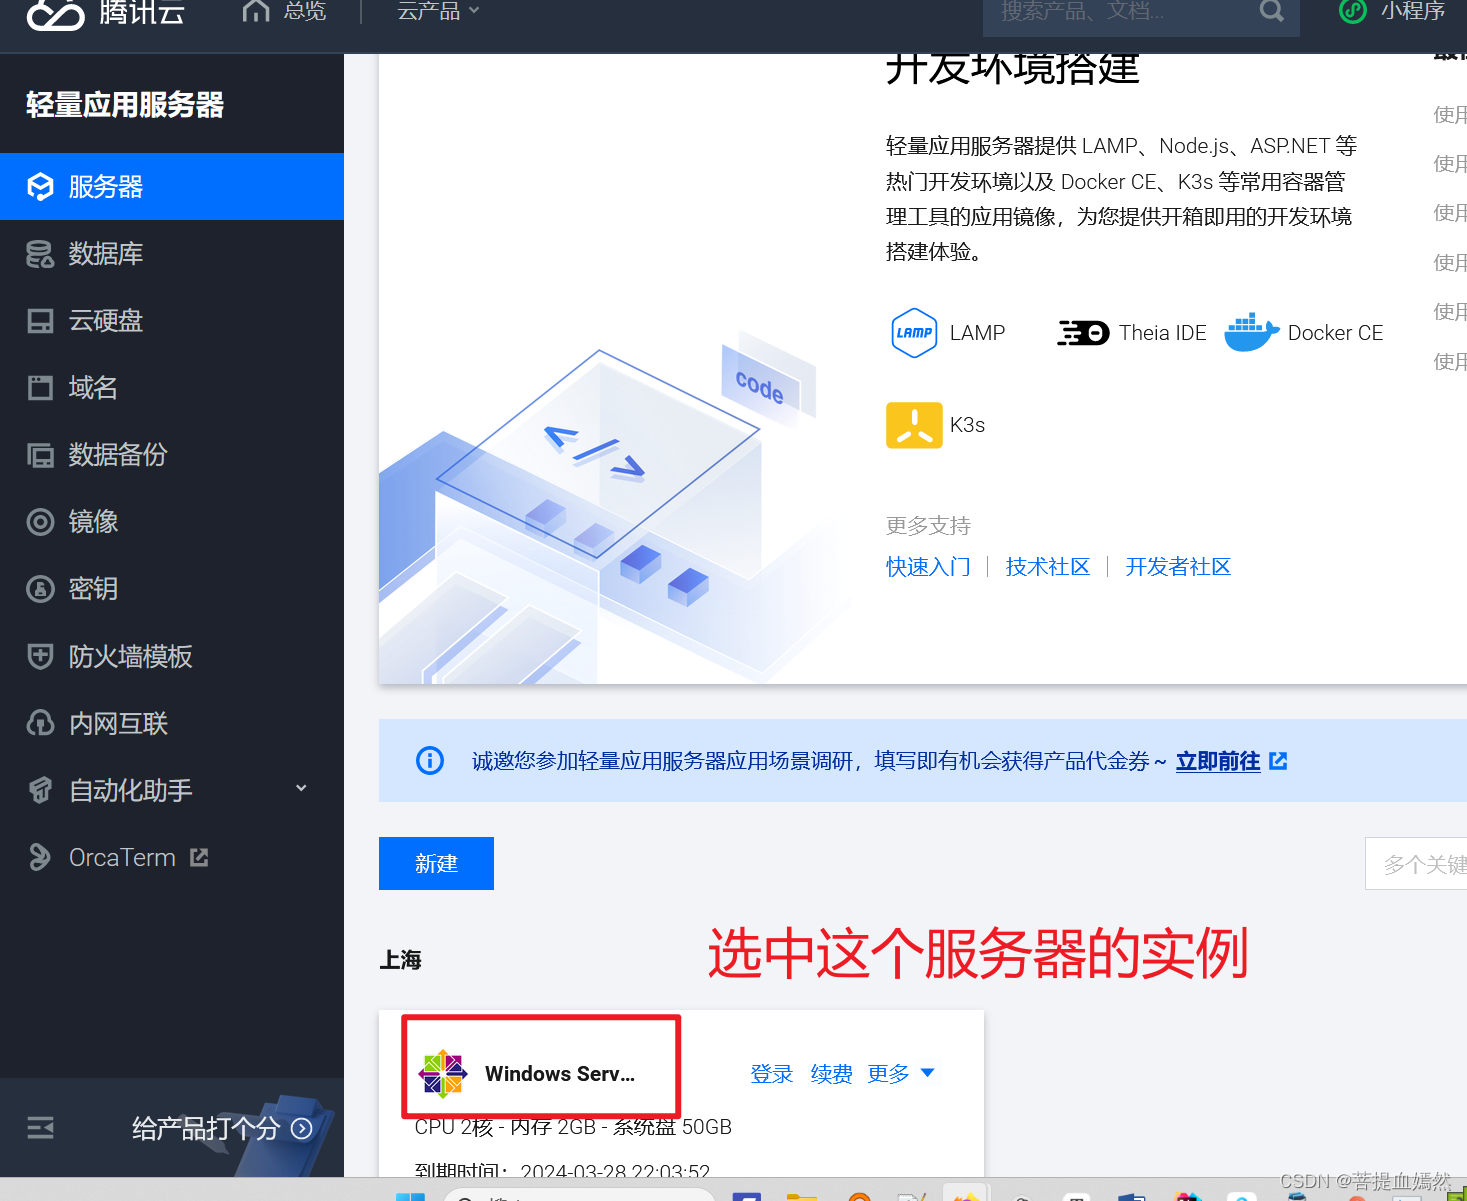Click the search magnifier icon
The width and height of the screenshot is (1467, 1201).
(1271, 11)
